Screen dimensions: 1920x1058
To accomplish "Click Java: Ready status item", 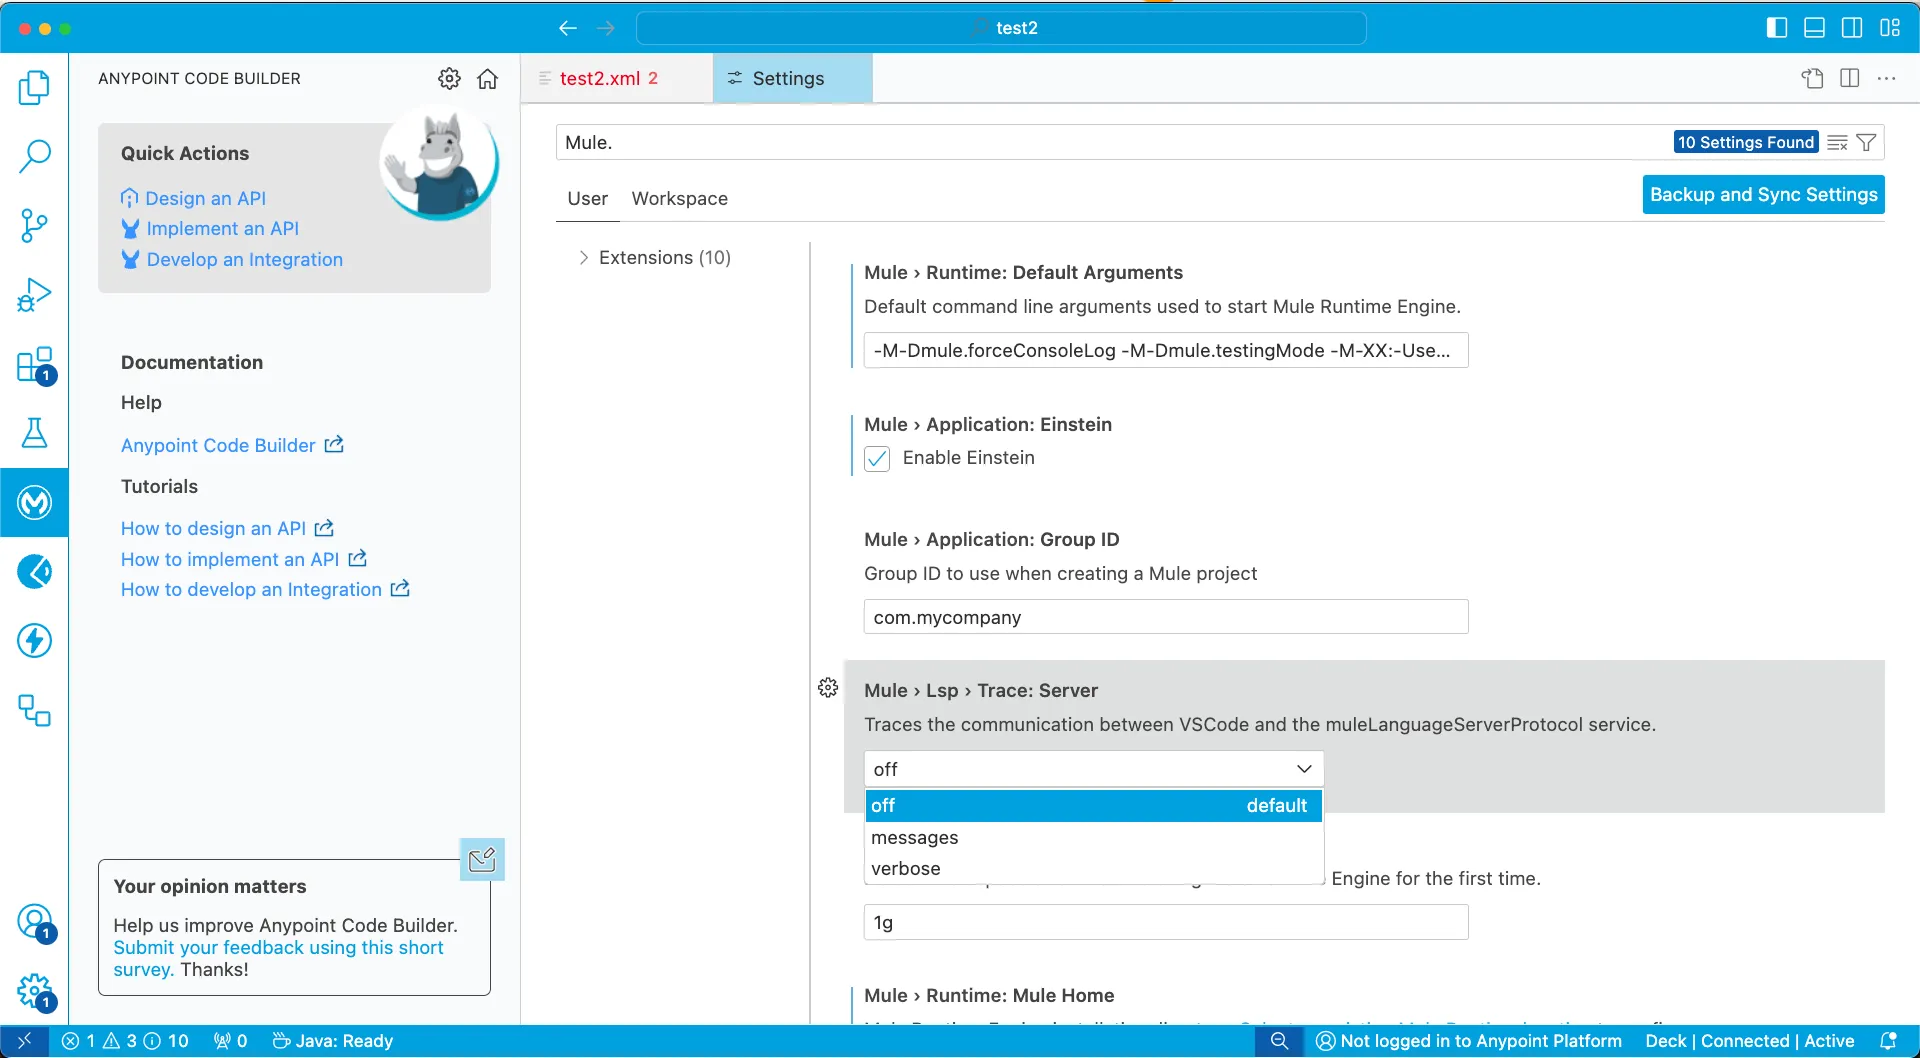I will pyautogui.click(x=333, y=1041).
